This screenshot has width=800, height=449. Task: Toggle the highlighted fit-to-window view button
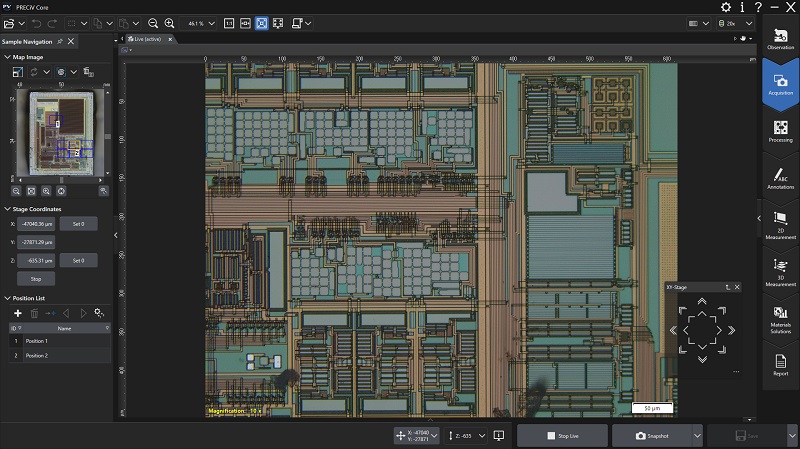[261, 23]
